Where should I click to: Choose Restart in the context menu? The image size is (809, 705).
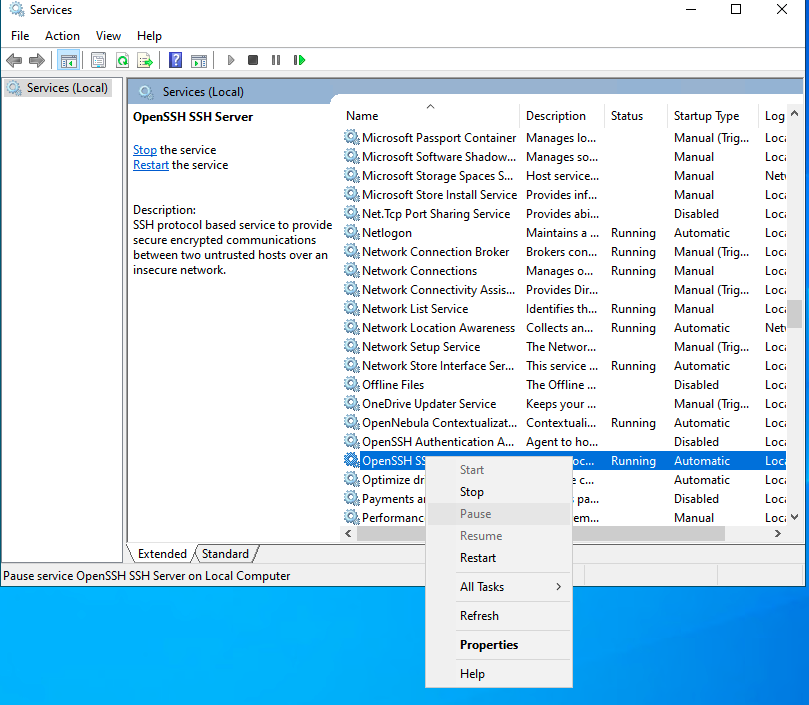(x=499, y=558)
